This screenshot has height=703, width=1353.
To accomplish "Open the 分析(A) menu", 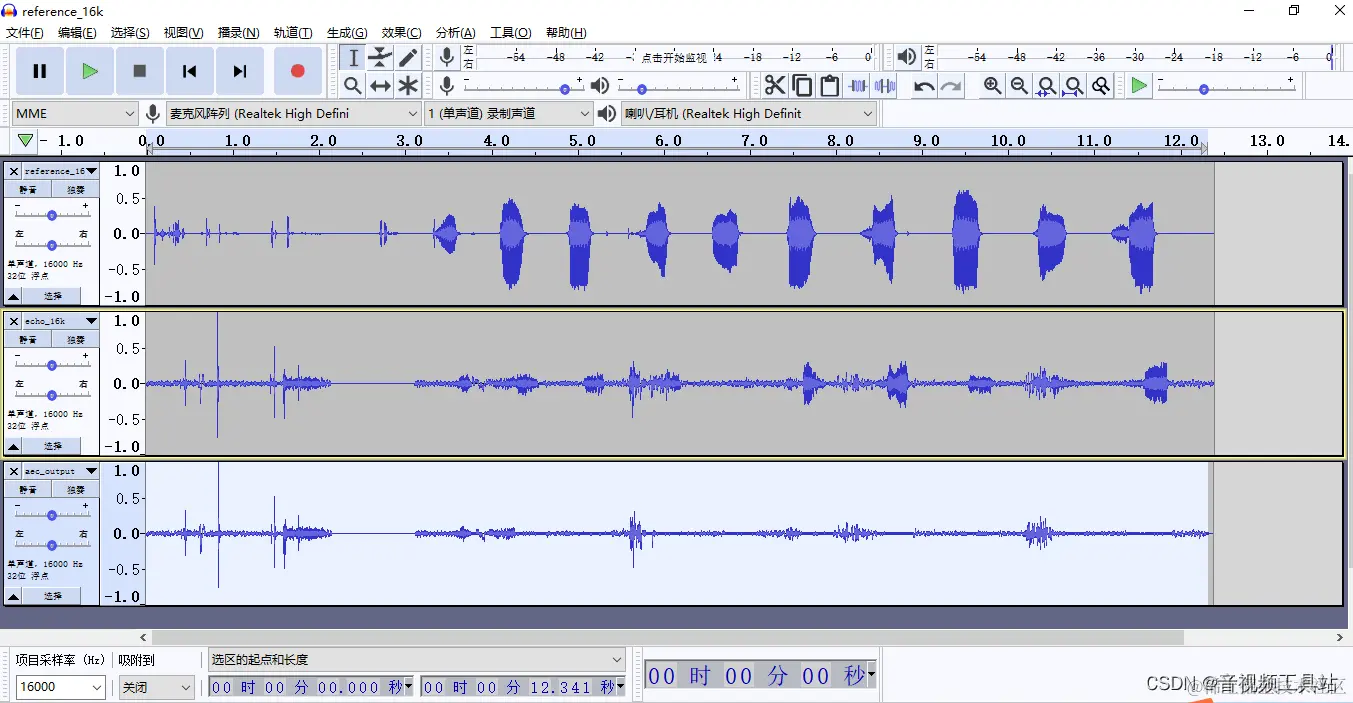I will pyautogui.click(x=455, y=33).
